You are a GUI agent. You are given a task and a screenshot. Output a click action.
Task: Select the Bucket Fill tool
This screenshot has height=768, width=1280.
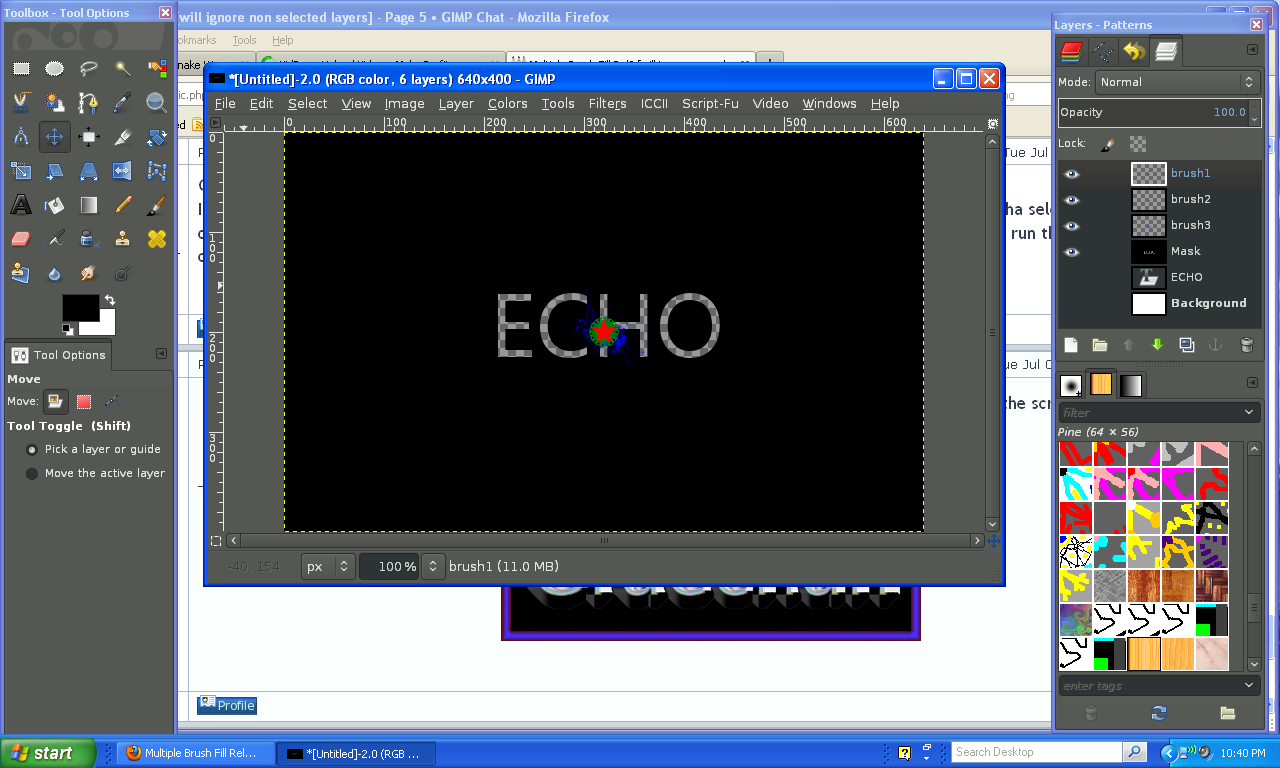coord(55,205)
